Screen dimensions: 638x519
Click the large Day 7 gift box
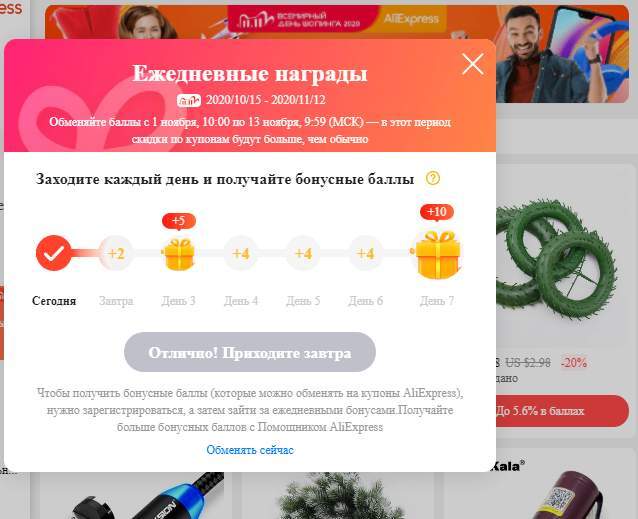click(x=436, y=254)
